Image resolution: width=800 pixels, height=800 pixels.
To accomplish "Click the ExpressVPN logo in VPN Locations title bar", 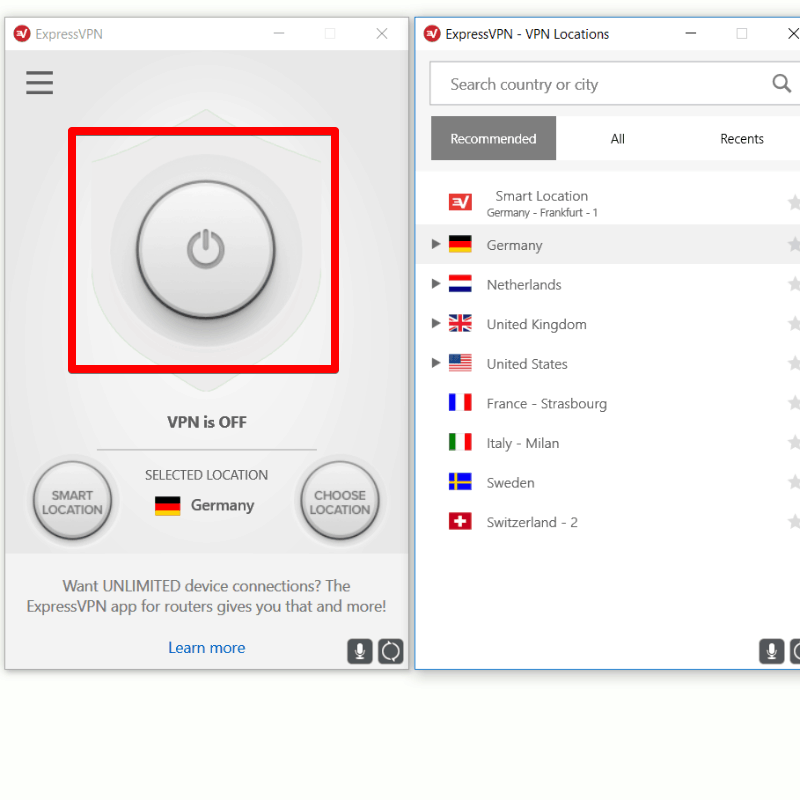I will click(432, 34).
